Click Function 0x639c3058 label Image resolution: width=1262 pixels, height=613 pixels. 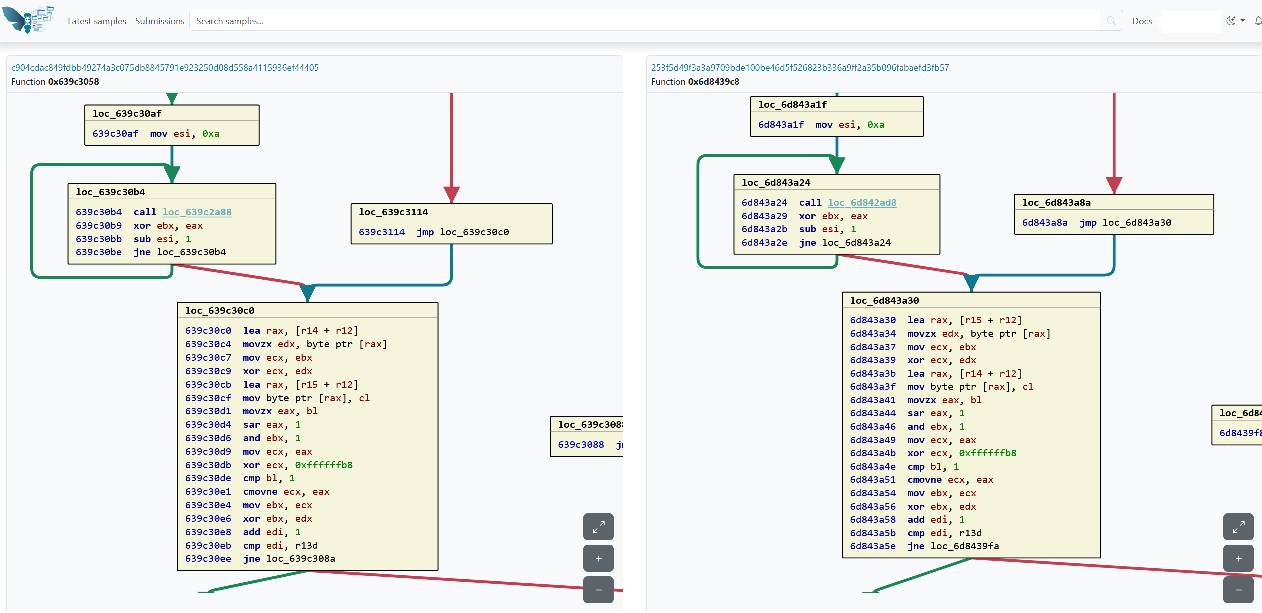(x=55, y=81)
